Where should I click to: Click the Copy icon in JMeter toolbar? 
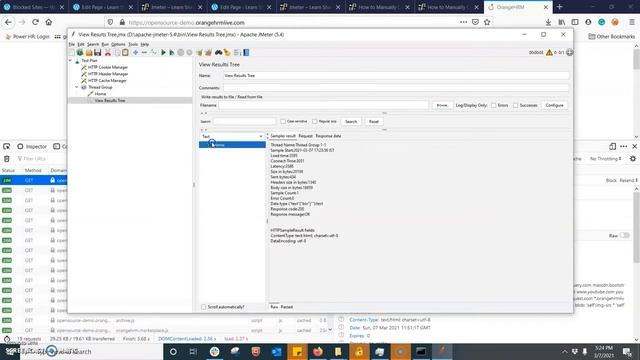click(117, 53)
